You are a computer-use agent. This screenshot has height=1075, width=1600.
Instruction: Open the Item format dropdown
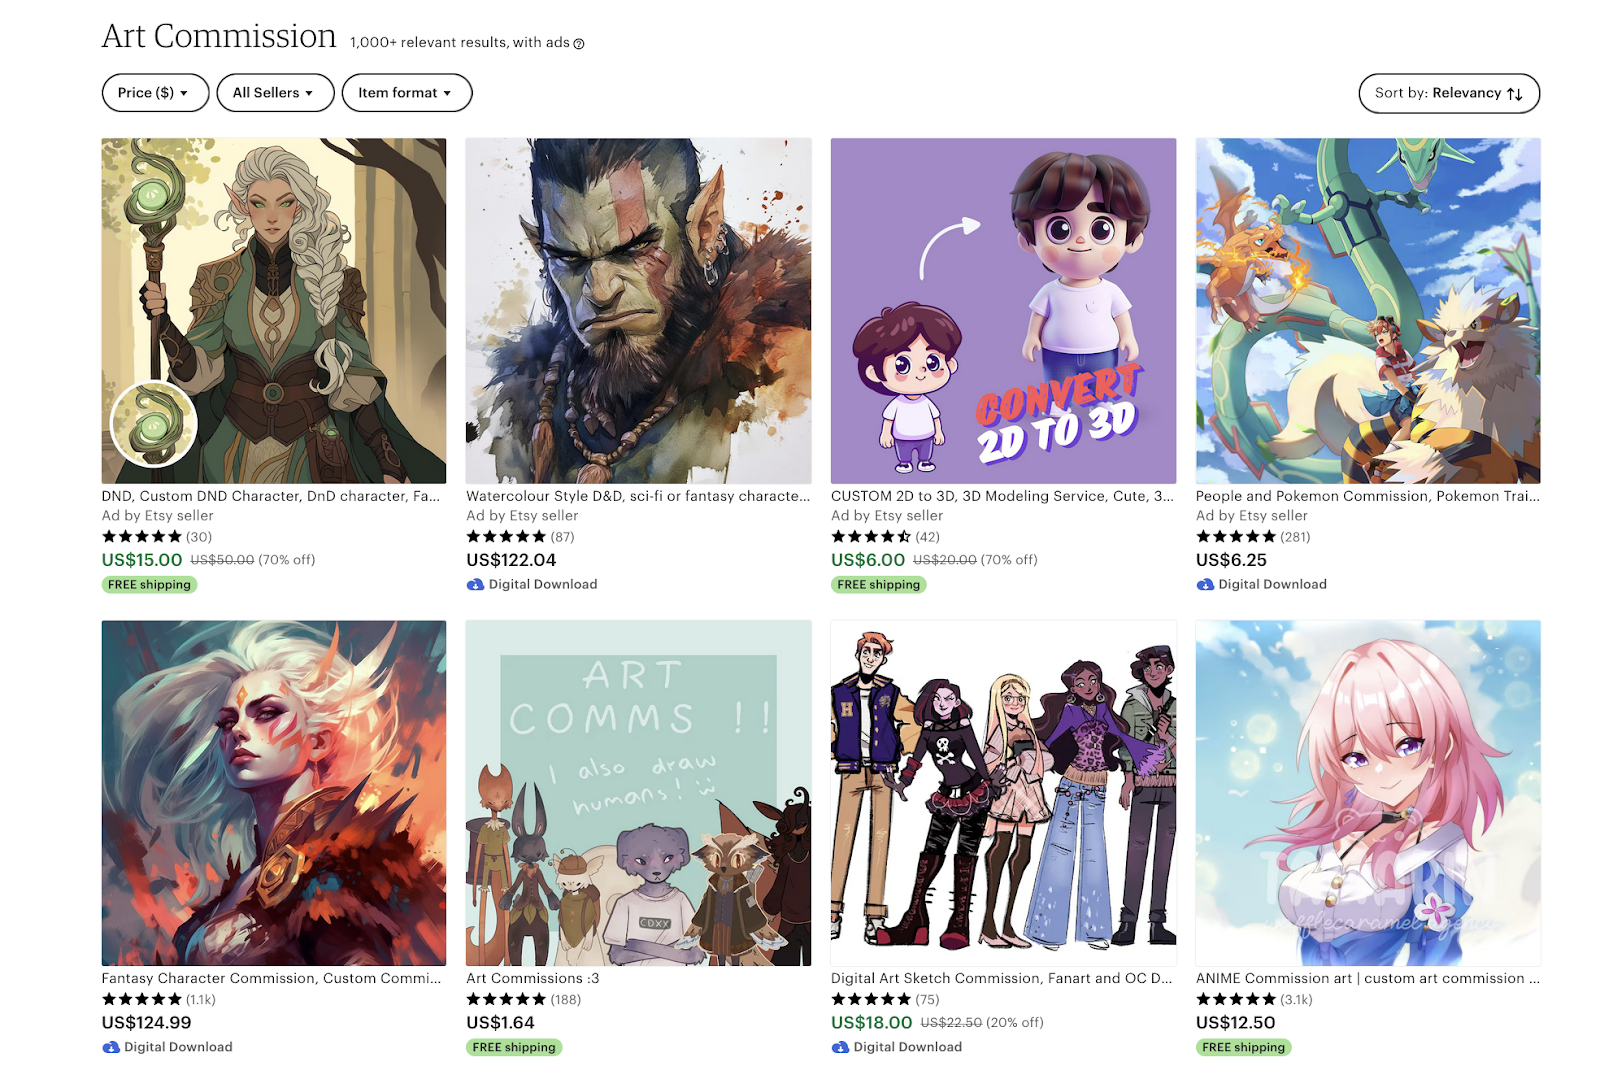tap(406, 93)
